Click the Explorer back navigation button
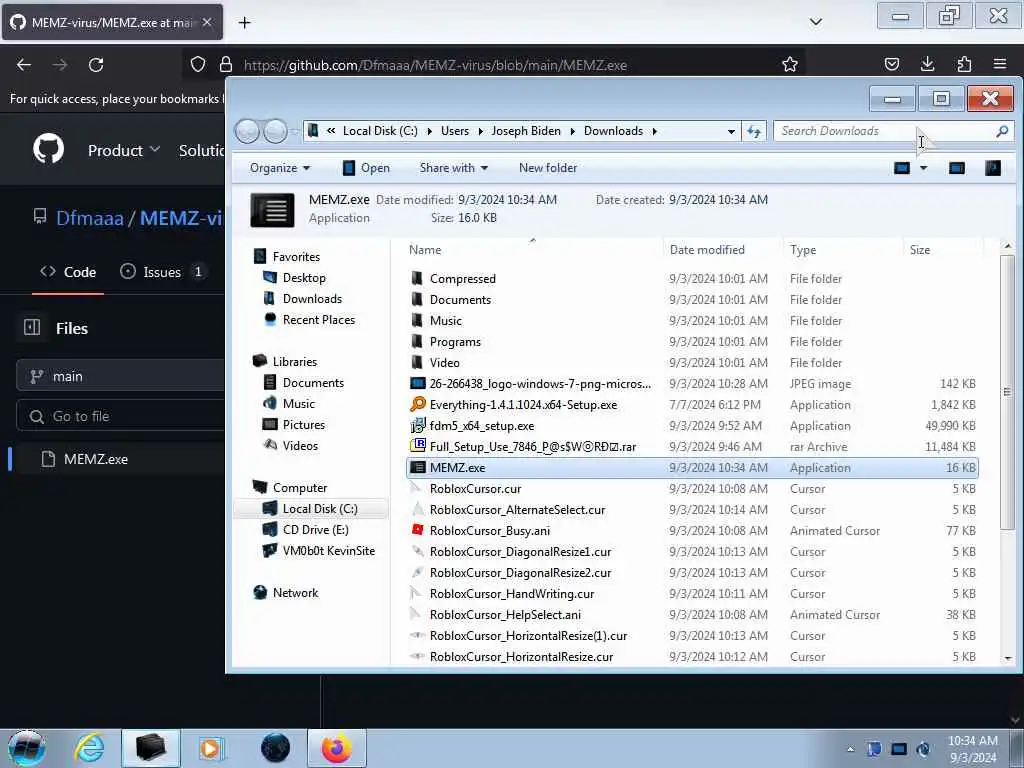Screen dimensions: 1024x768 coord(248,131)
